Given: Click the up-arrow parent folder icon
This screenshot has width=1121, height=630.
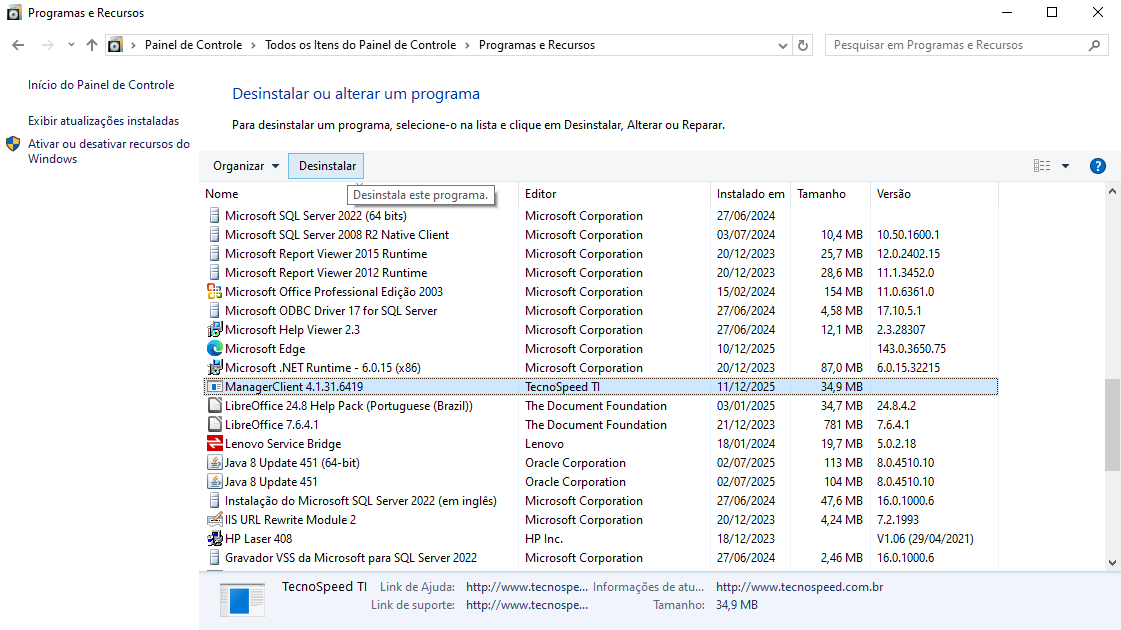Looking at the screenshot, I should click(92, 45).
